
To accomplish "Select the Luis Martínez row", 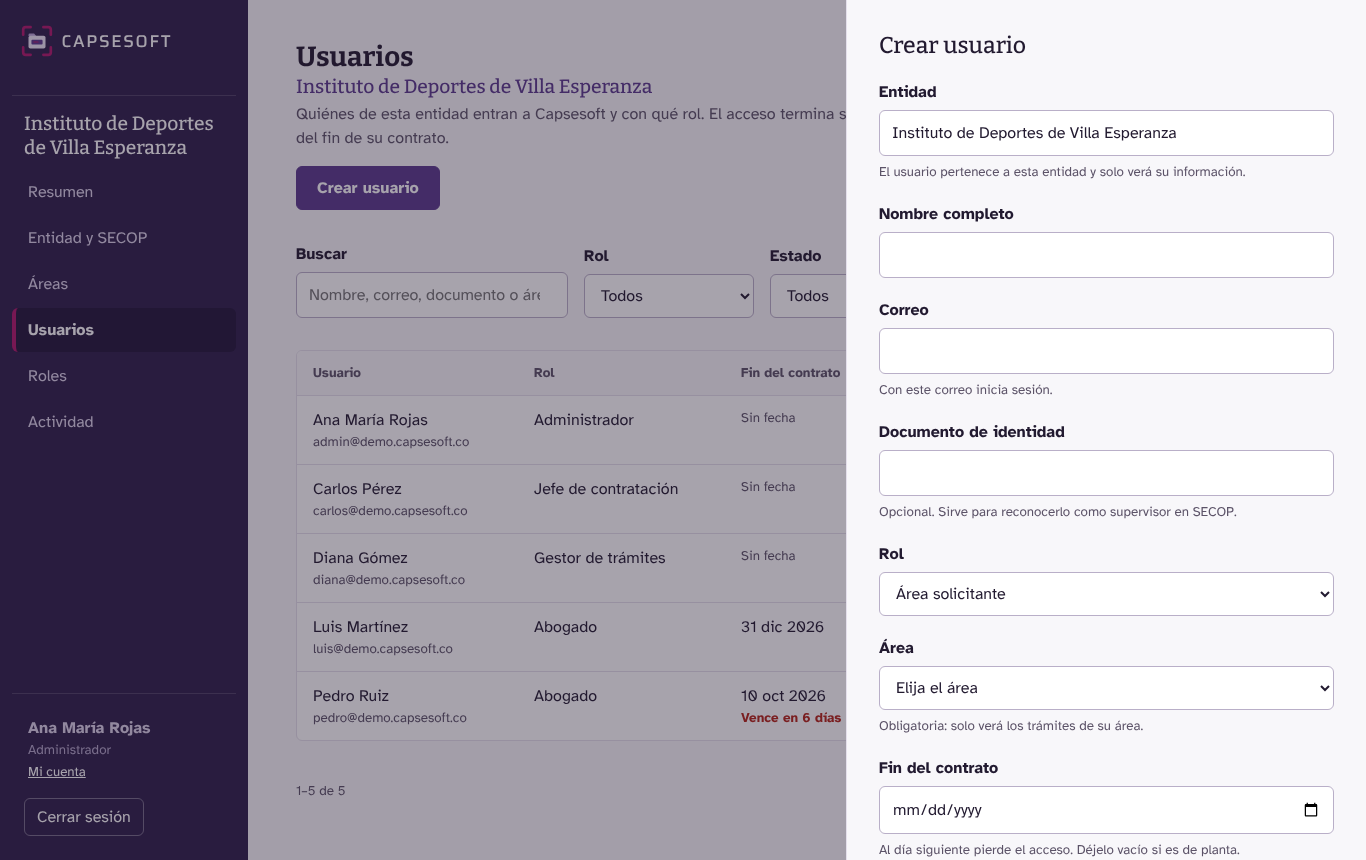I will click(x=571, y=637).
